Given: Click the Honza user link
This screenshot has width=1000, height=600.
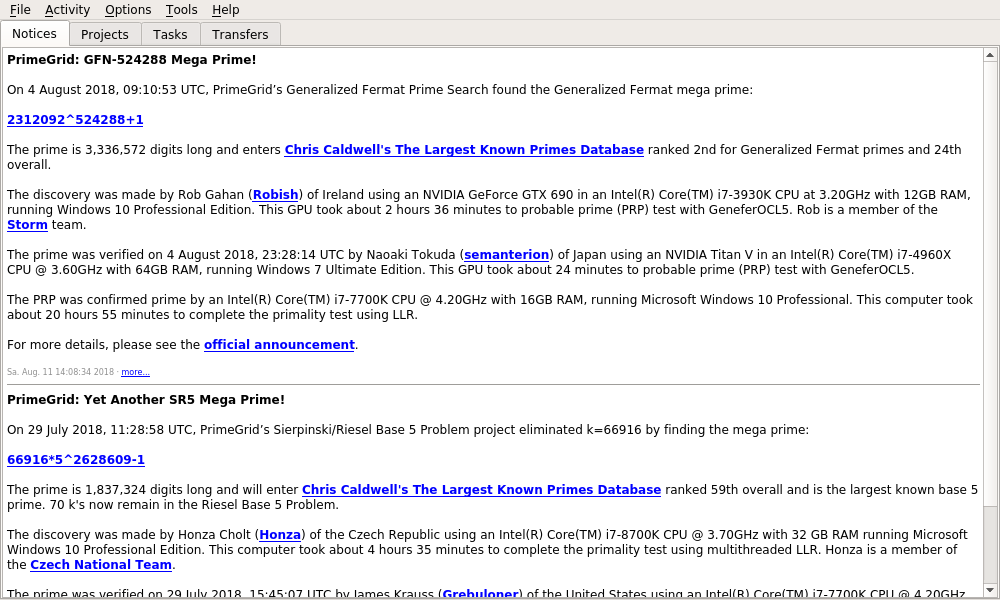Looking at the screenshot, I should 280,535.
